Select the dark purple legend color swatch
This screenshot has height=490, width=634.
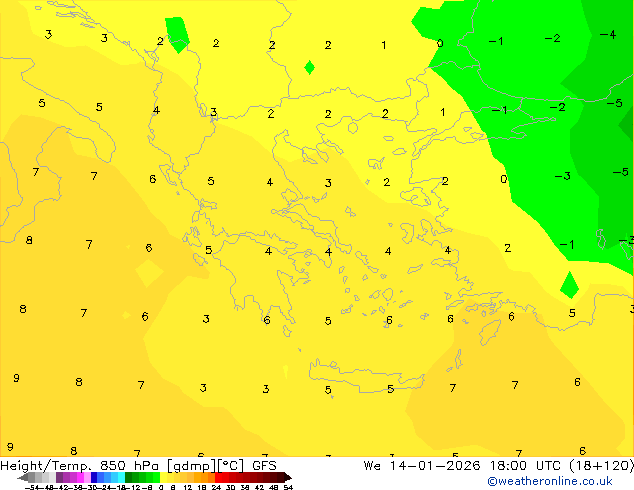click(x=59, y=477)
